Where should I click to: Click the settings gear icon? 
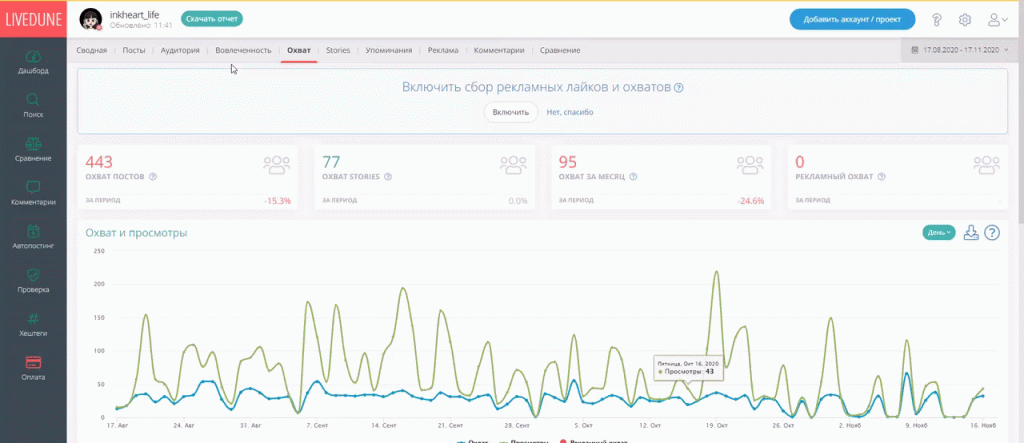coord(965,19)
